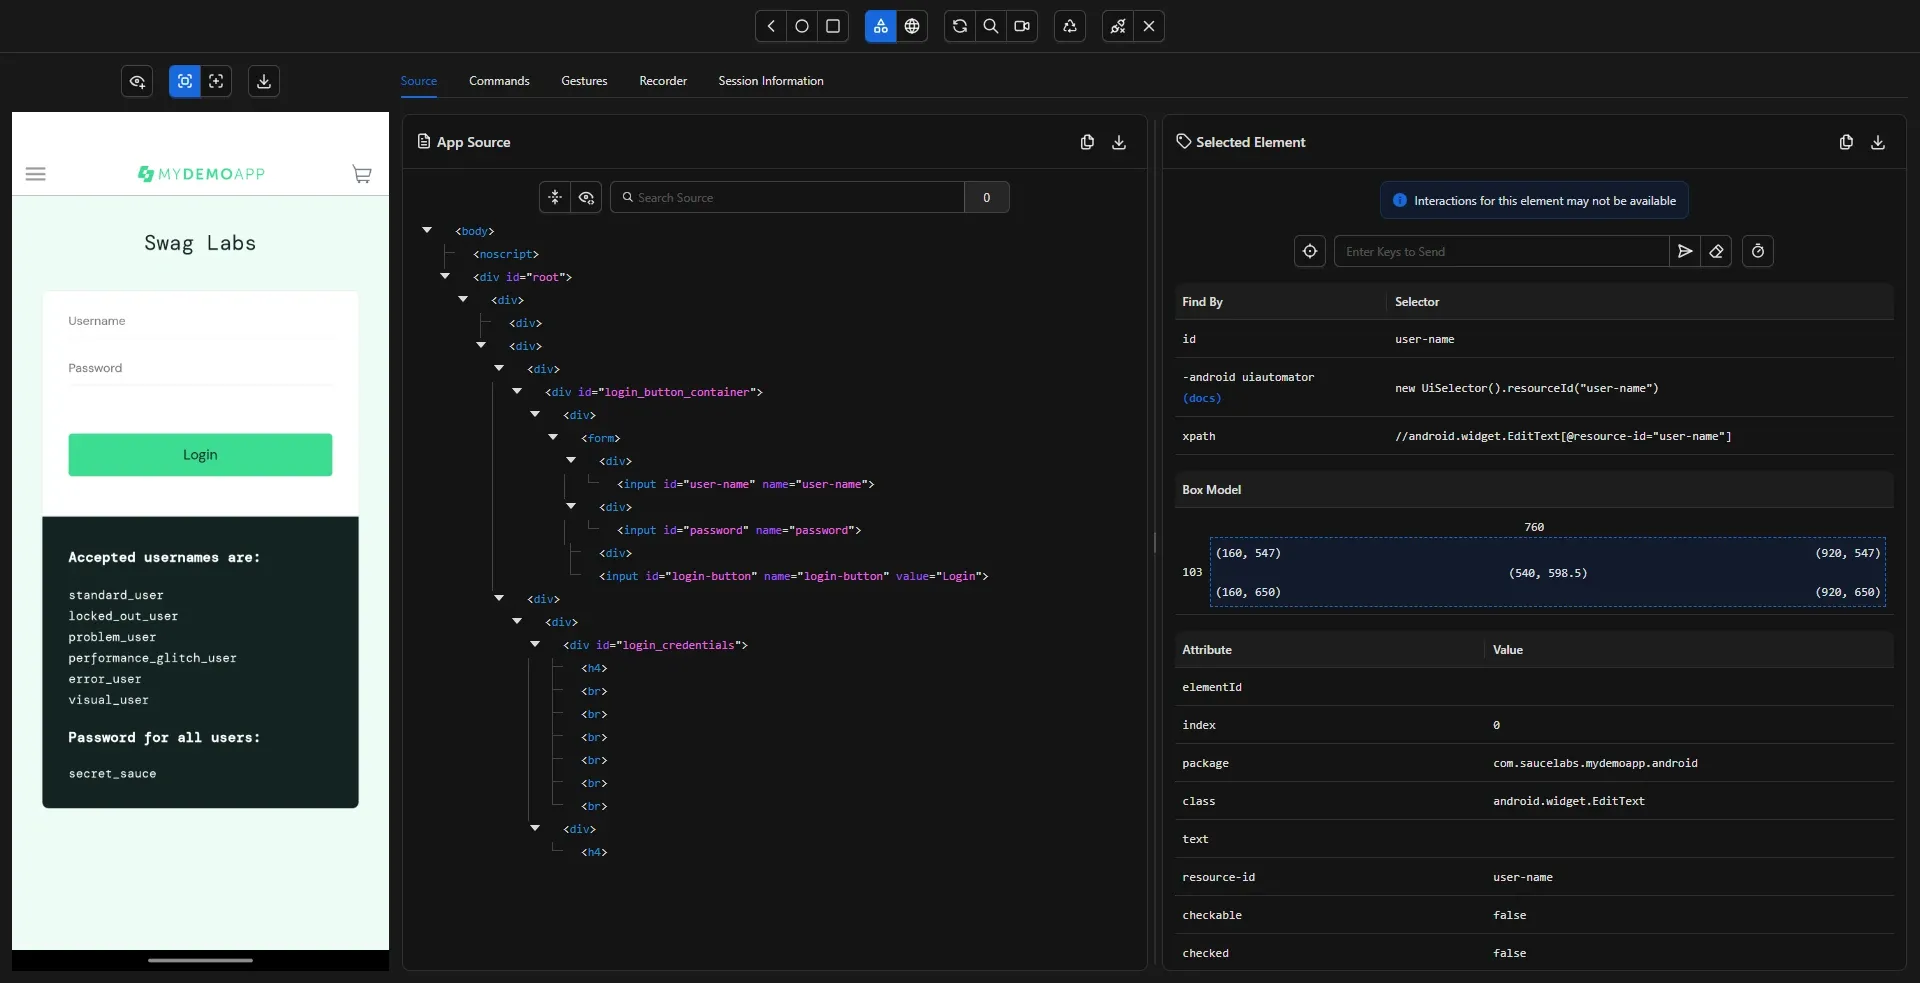Collapse the div containing user-name input
The width and height of the screenshot is (1920, 983).
pos(571,460)
